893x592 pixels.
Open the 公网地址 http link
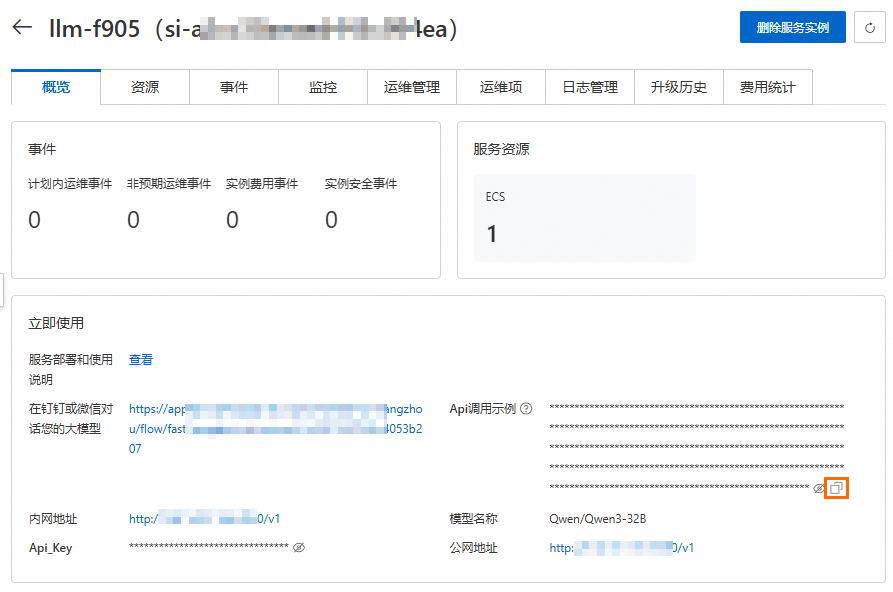[621, 548]
